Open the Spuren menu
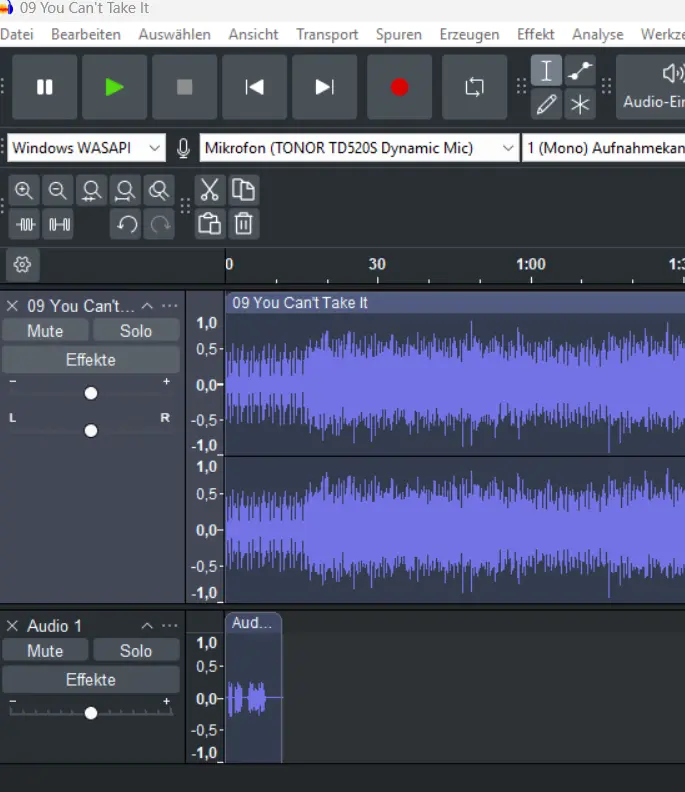Viewport: 685px width, 792px height. 398,34
